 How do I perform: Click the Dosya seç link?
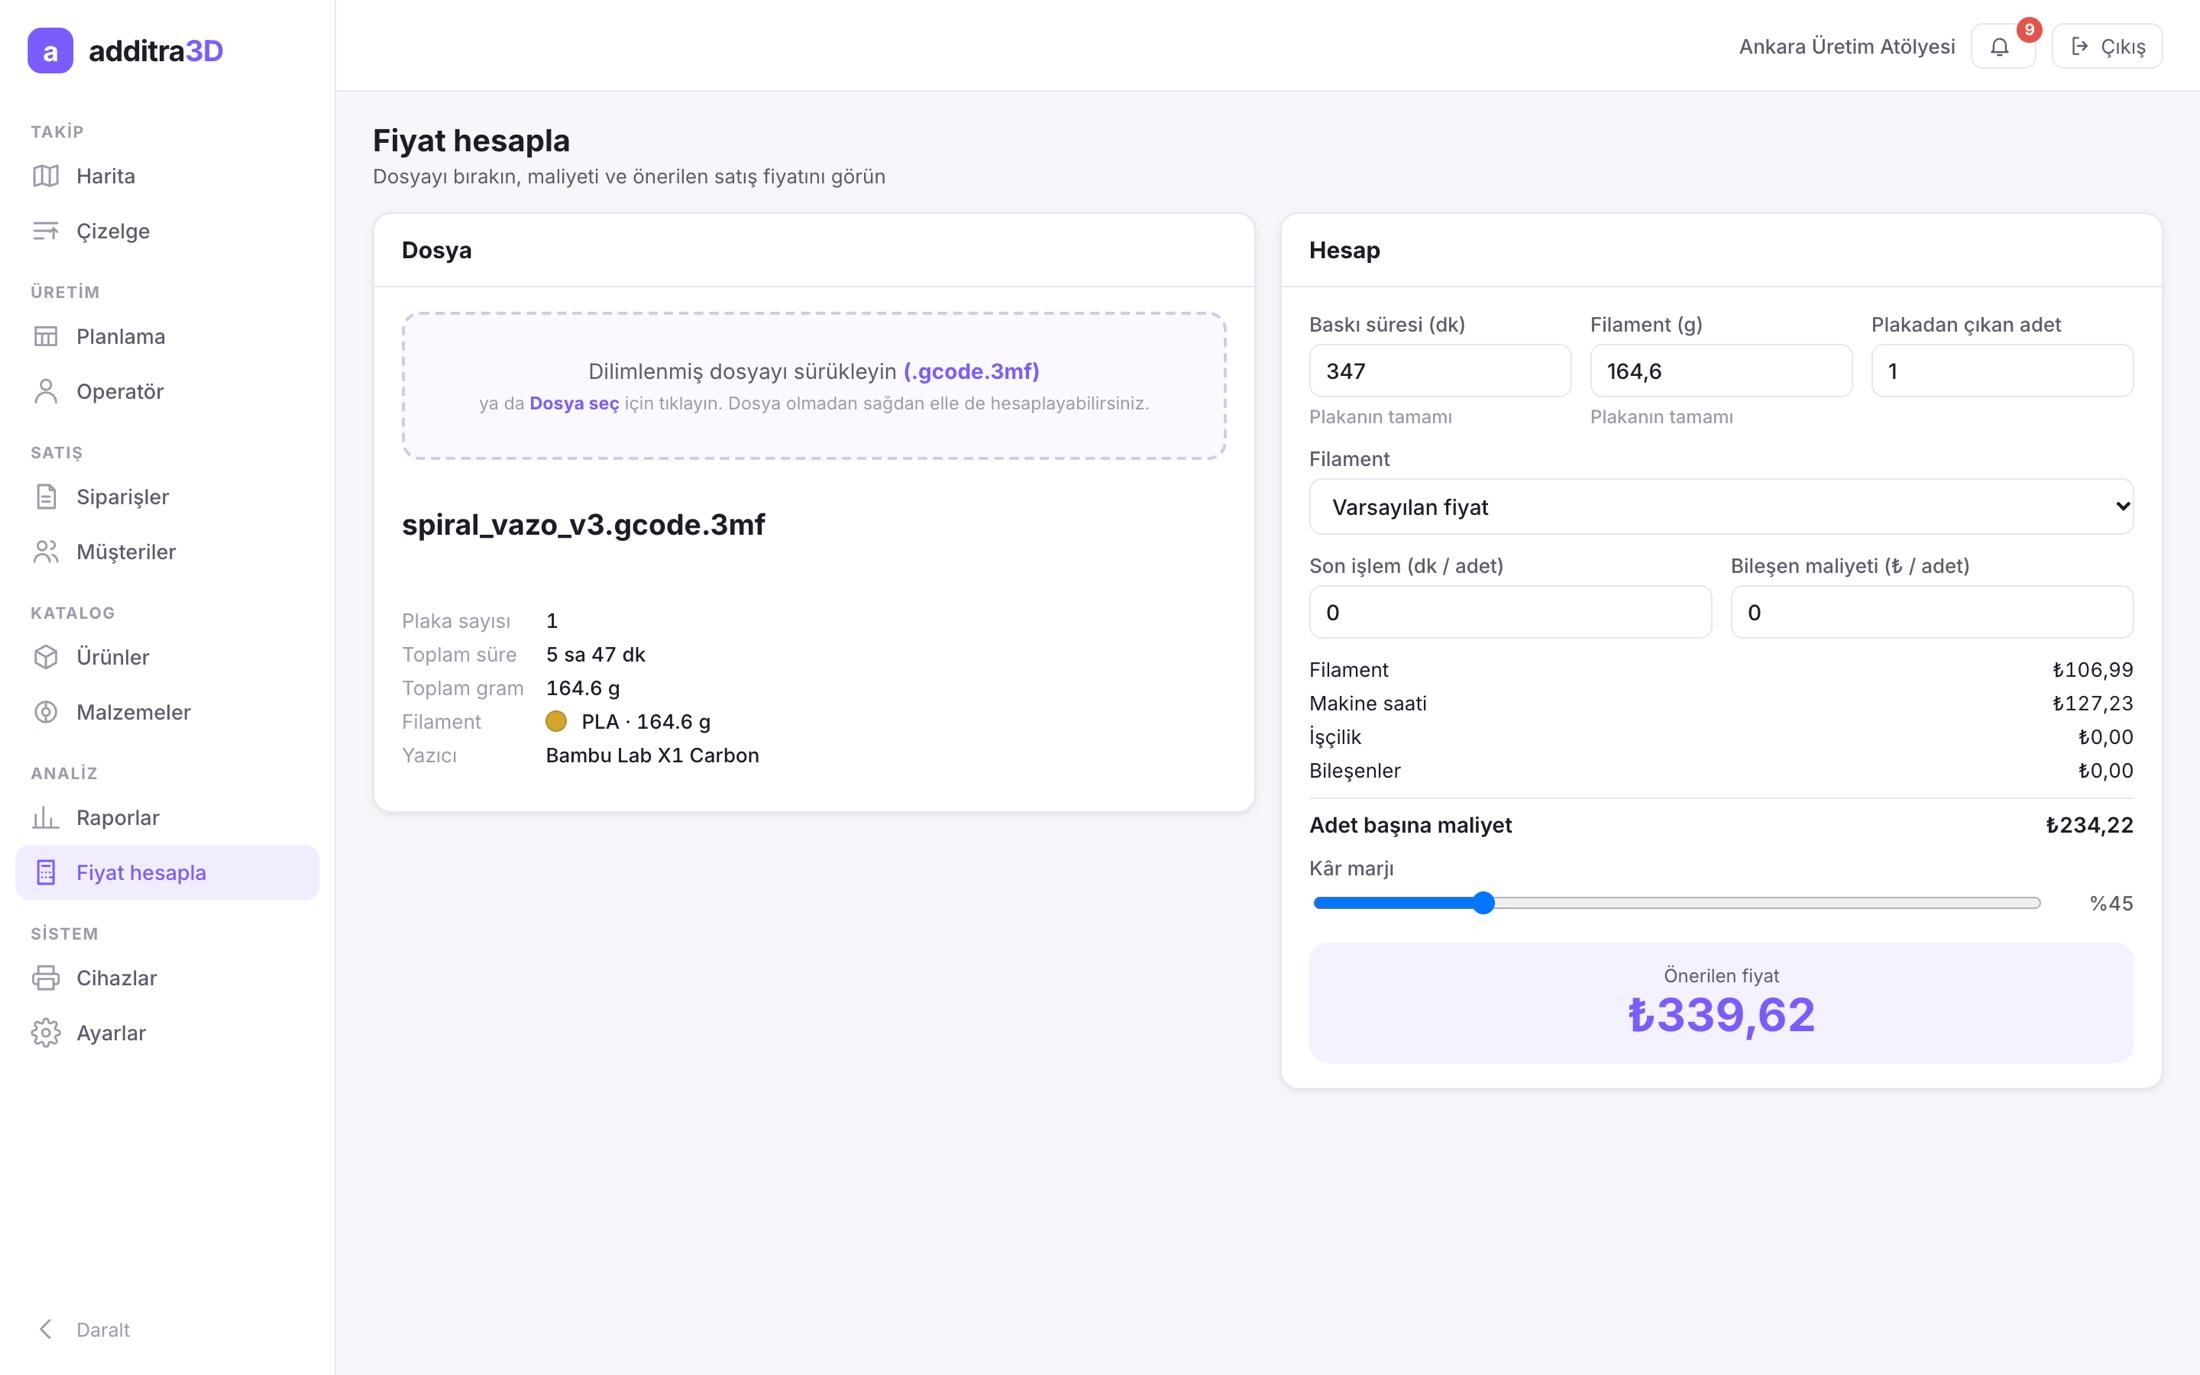click(x=574, y=403)
